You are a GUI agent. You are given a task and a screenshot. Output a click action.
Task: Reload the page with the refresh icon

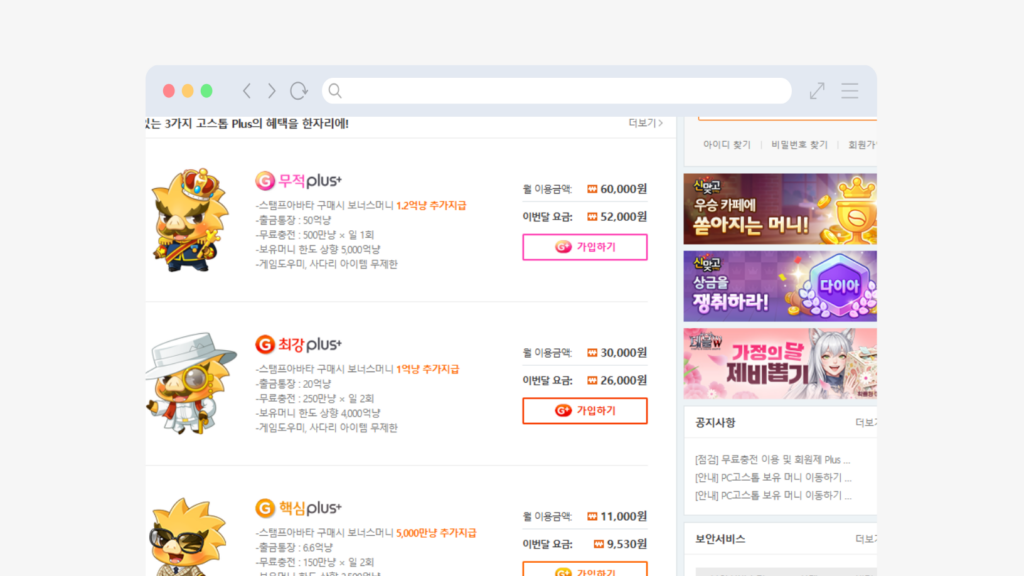pyautogui.click(x=298, y=91)
